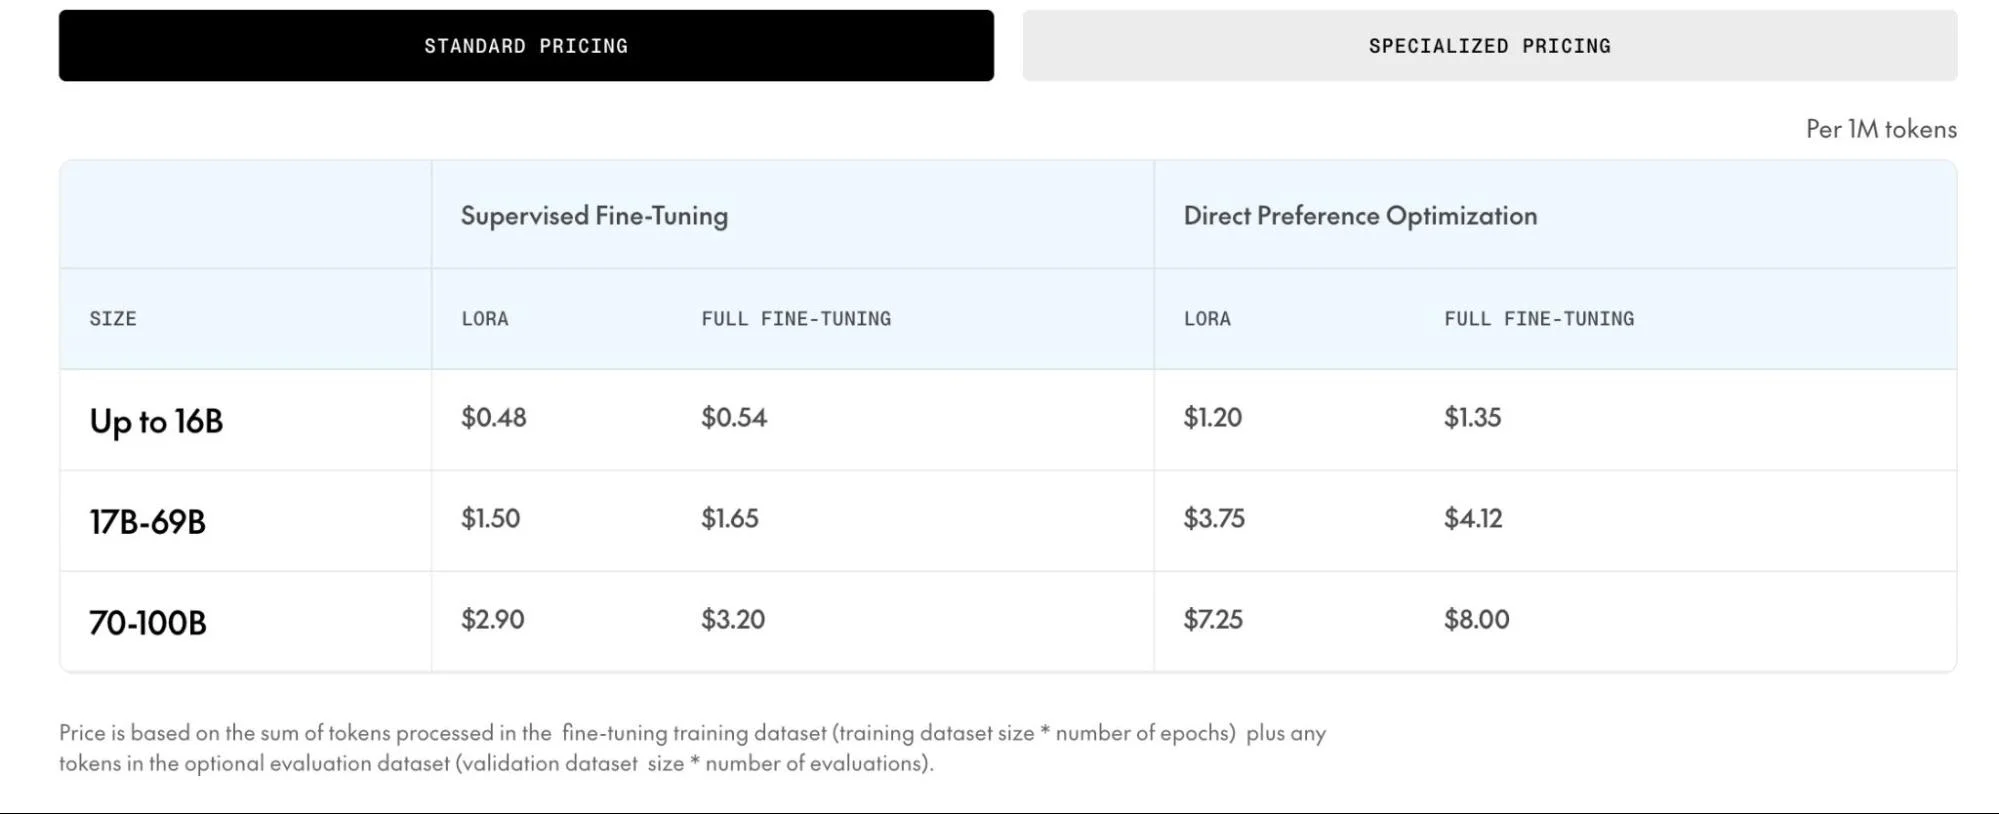
Task: Click FULL FINE-TUNING under Supervised Fine-Tuning
Action: (796, 319)
